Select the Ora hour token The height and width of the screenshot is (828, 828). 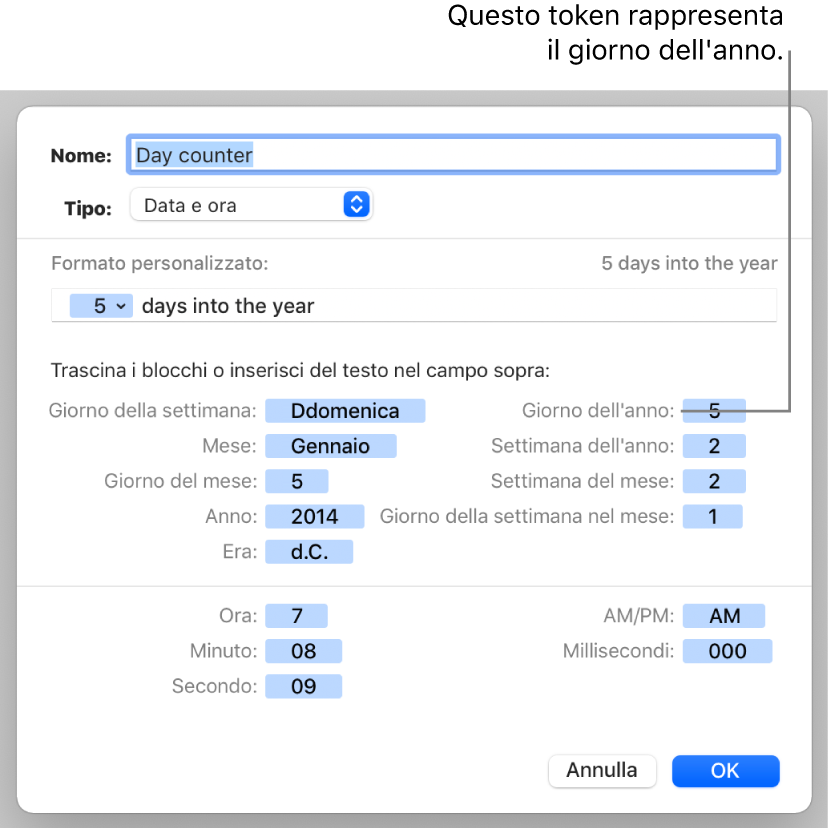click(x=296, y=616)
